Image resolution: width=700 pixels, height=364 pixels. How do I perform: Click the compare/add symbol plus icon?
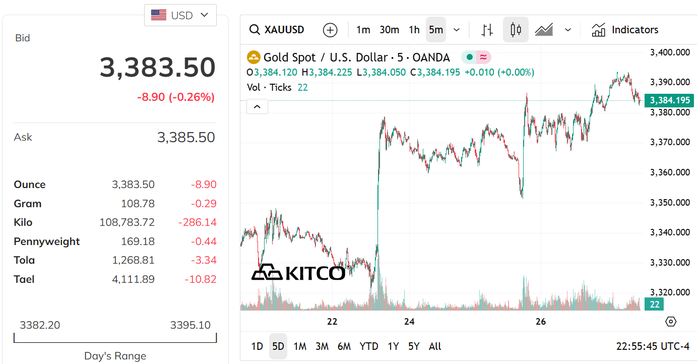pyautogui.click(x=330, y=30)
